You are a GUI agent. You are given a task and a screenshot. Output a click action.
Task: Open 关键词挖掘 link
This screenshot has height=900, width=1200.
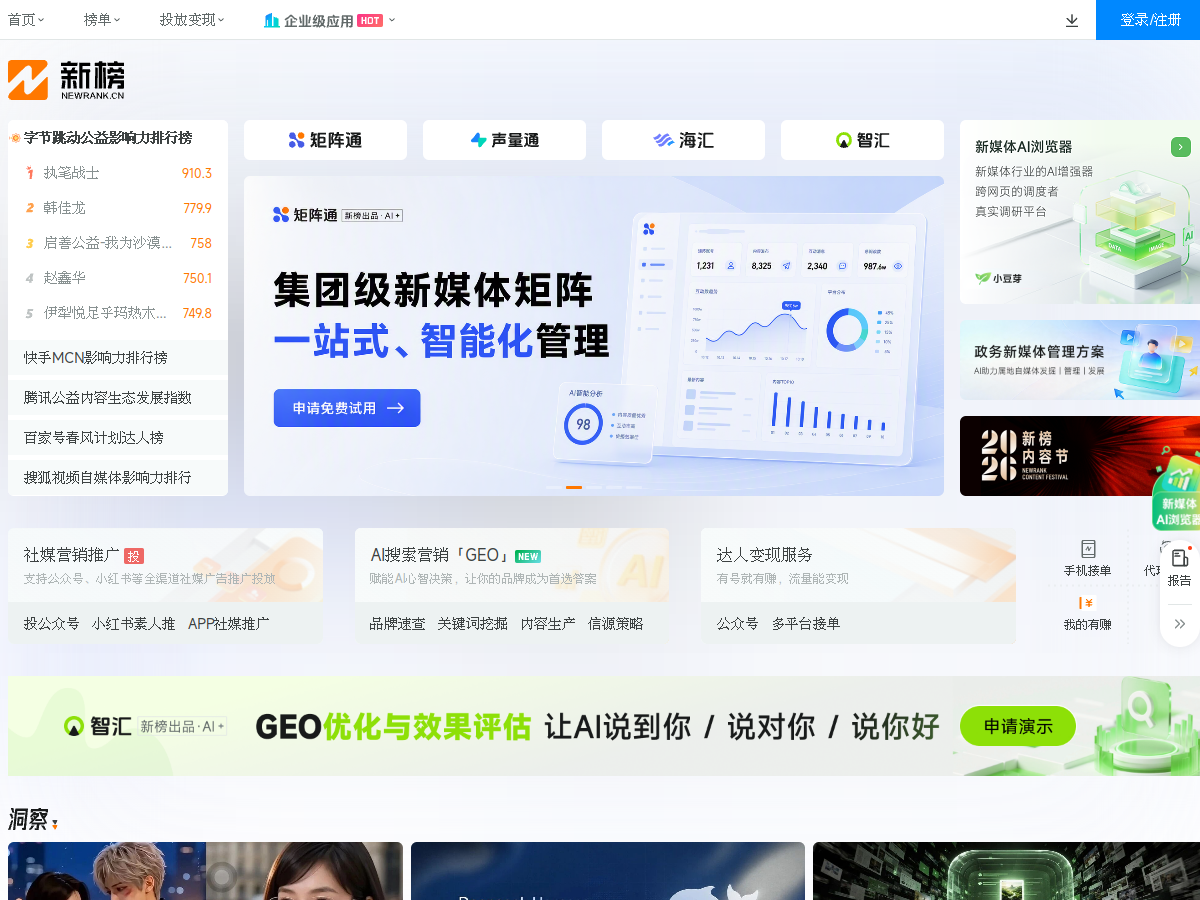(473, 623)
